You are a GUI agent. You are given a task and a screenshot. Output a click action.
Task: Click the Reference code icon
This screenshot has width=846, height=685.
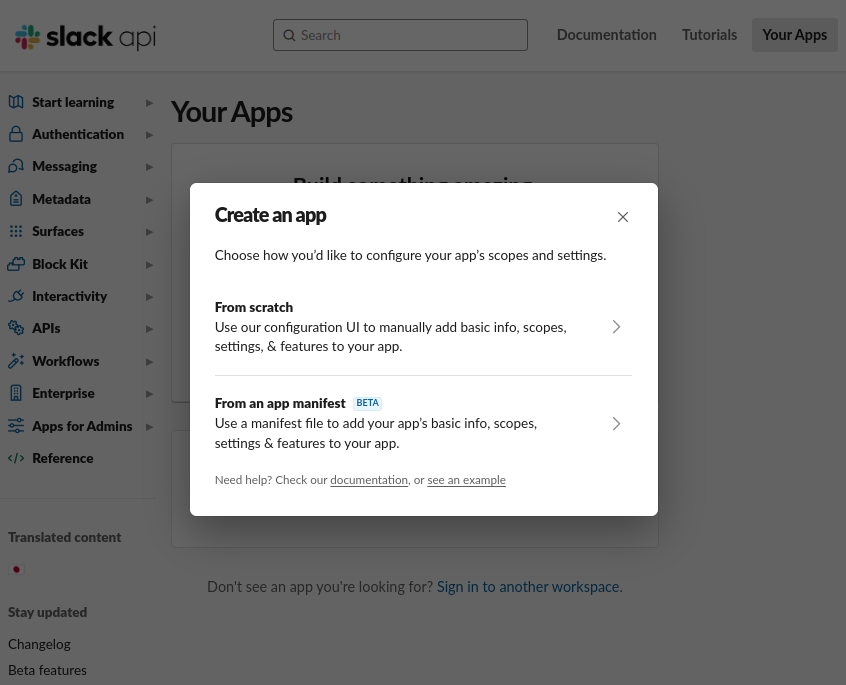16,457
